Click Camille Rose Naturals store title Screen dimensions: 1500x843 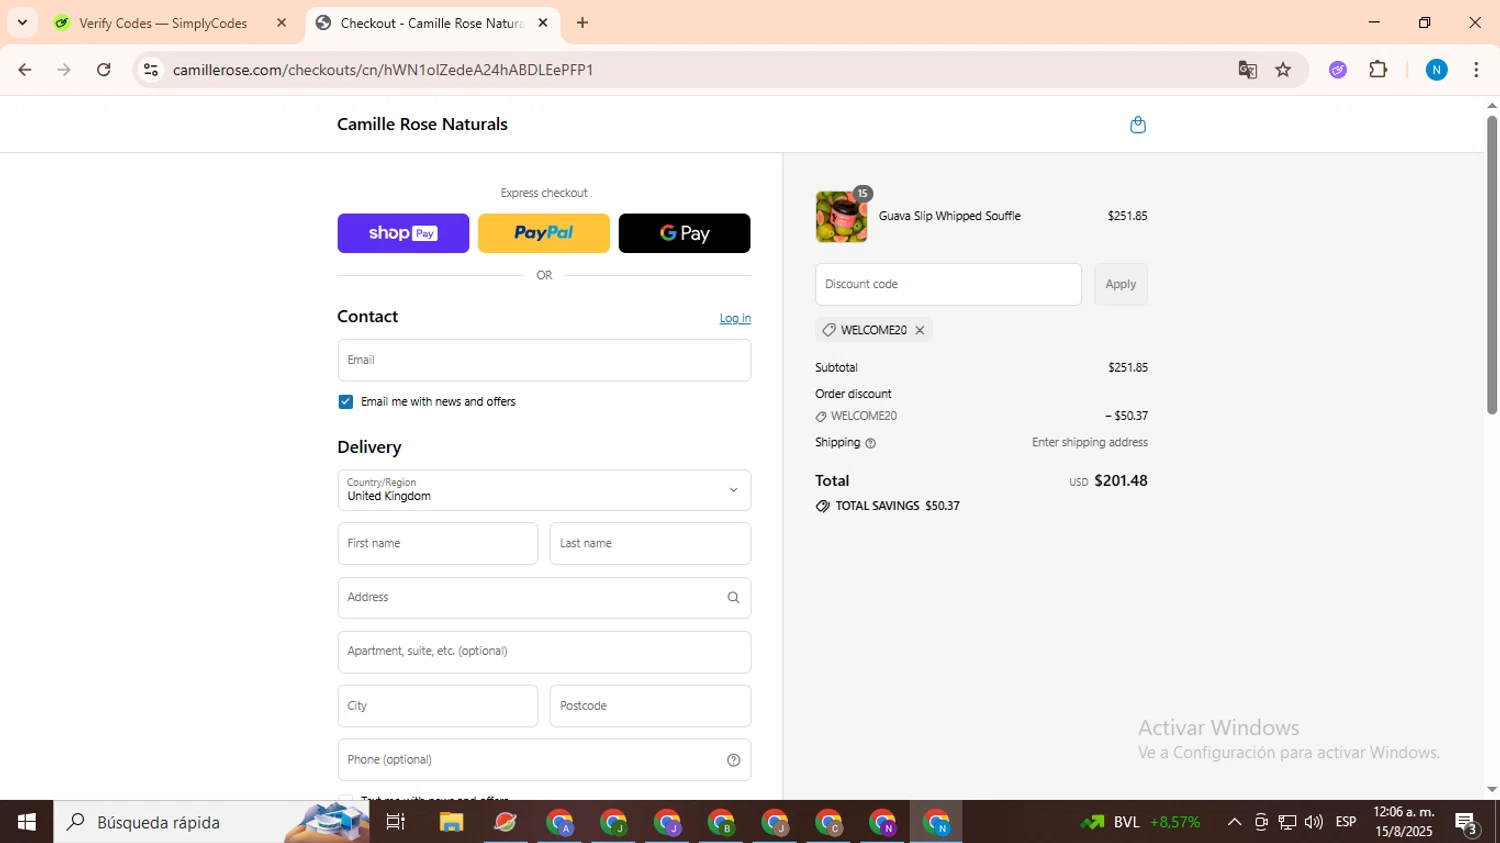click(x=422, y=124)
